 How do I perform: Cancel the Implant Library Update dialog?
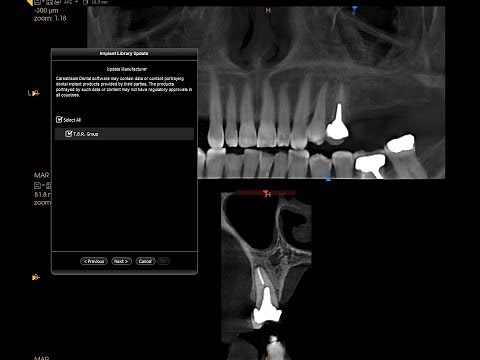145,261
